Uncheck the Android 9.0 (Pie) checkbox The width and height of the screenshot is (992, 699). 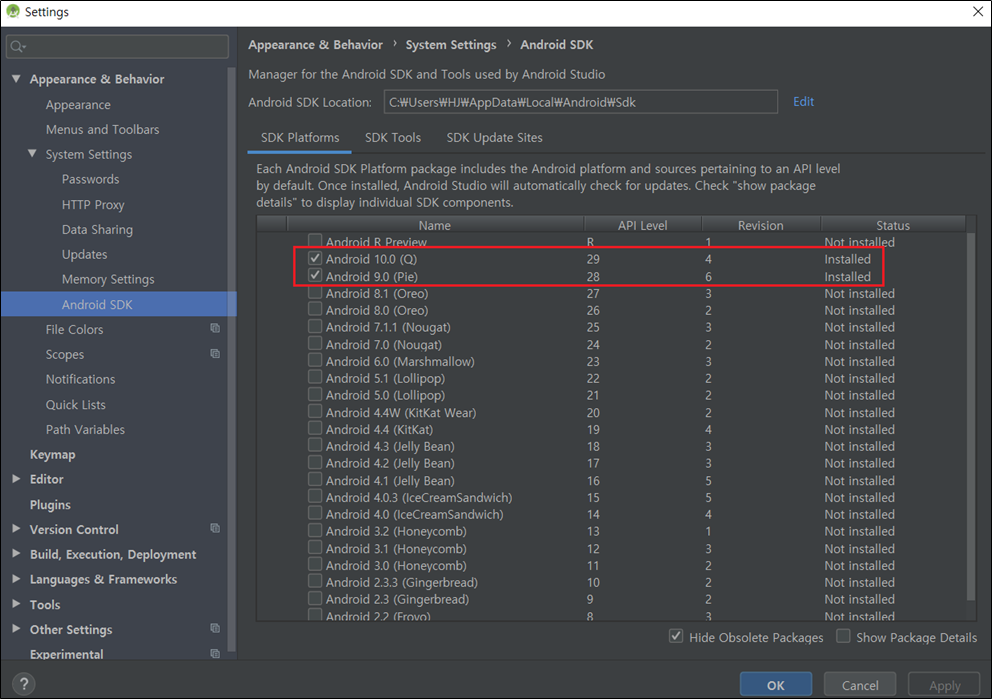tap(315, 276)
